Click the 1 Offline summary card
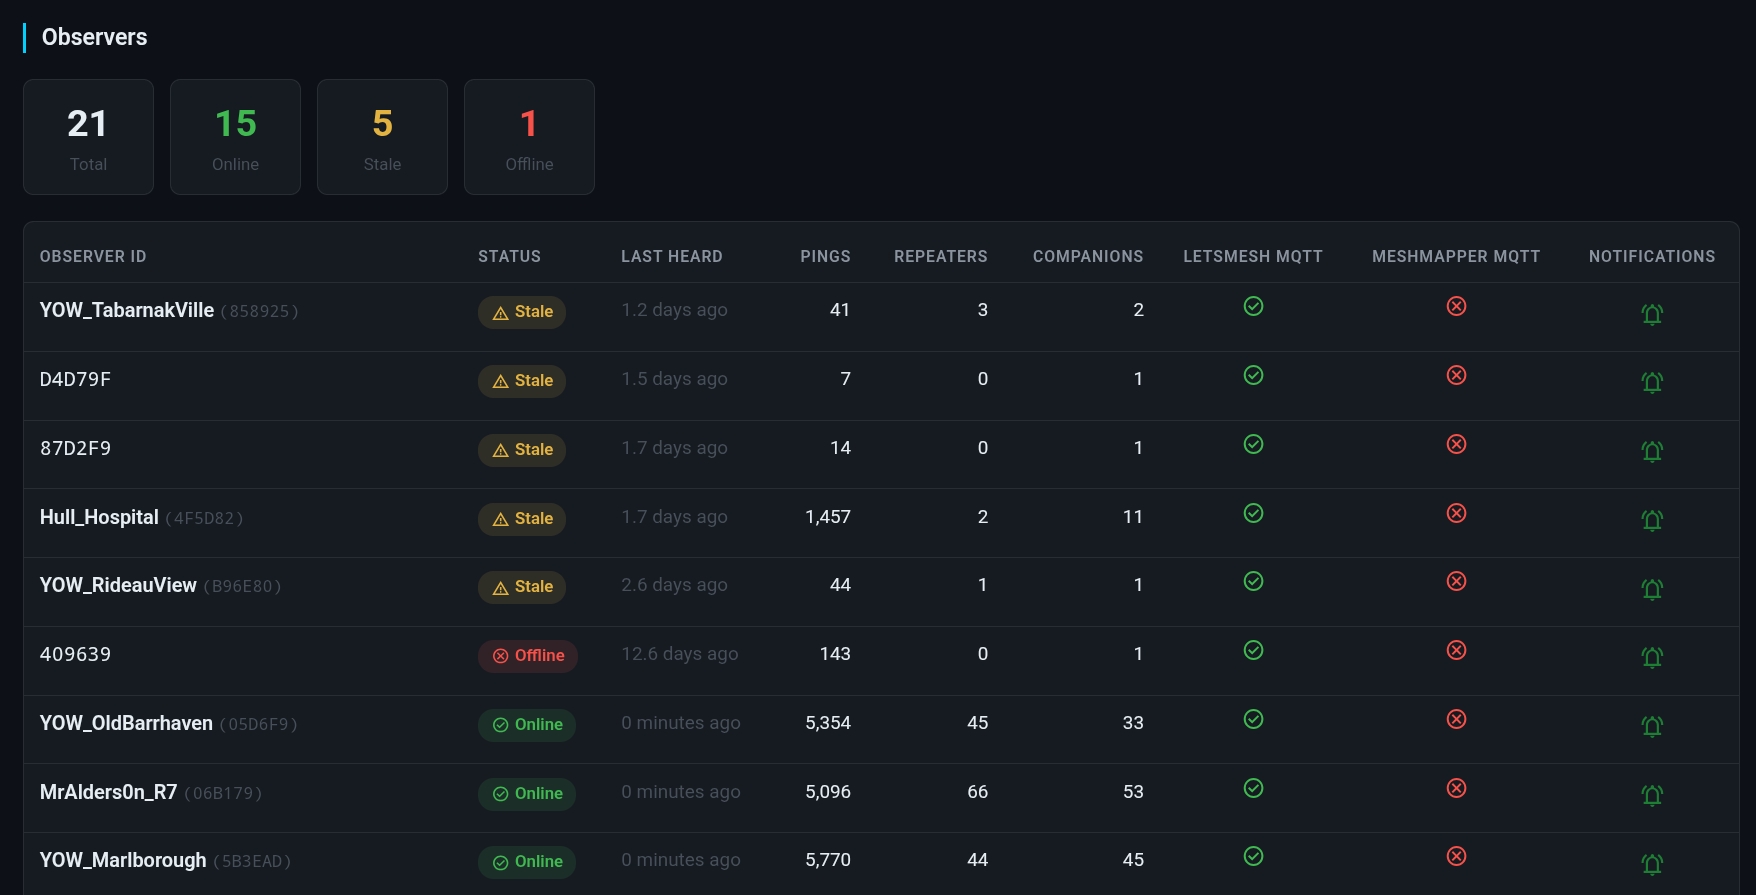The width and height of the screenshot is (1756, 895). (529, 137)
